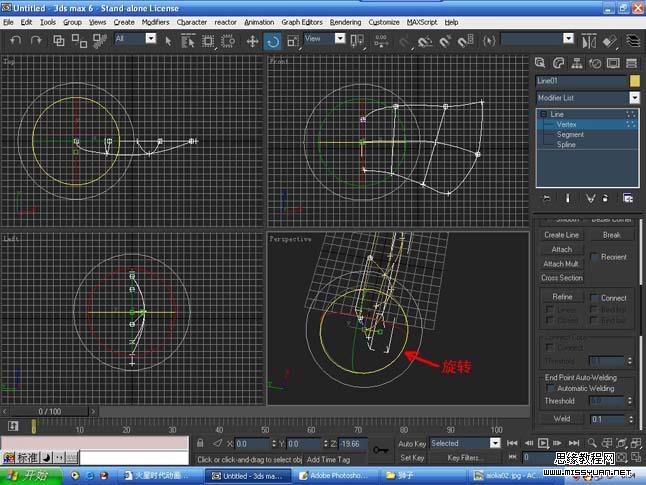The image size is (646, 485).
Task: Click Rectangular Selection Region icon
Action: tap(208, 41)
